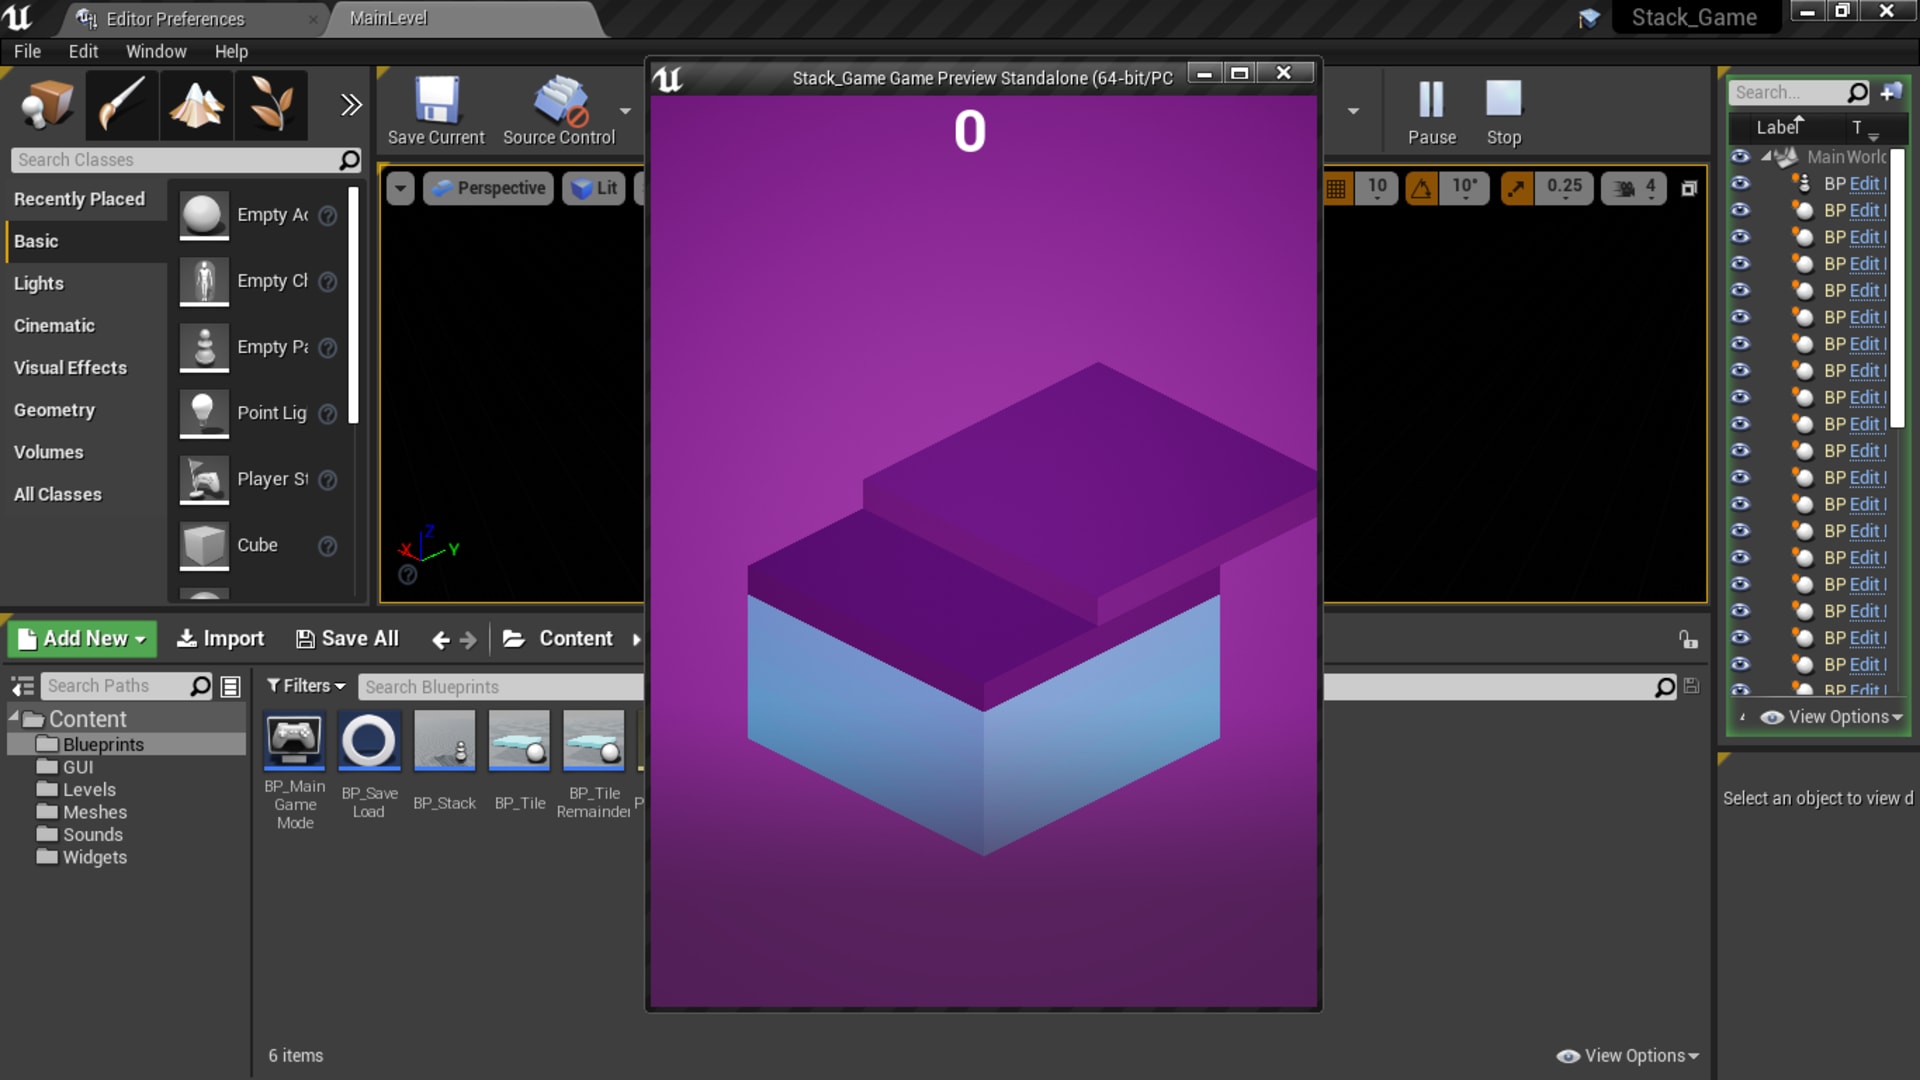Open Source Control settings
Viewport: 1920px width, 1080px height.
pos(561,110)
